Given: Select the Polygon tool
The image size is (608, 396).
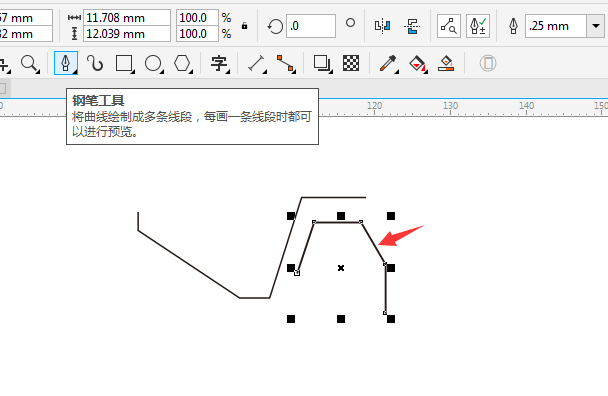Looking at the screenshot, I should [182, 63].
